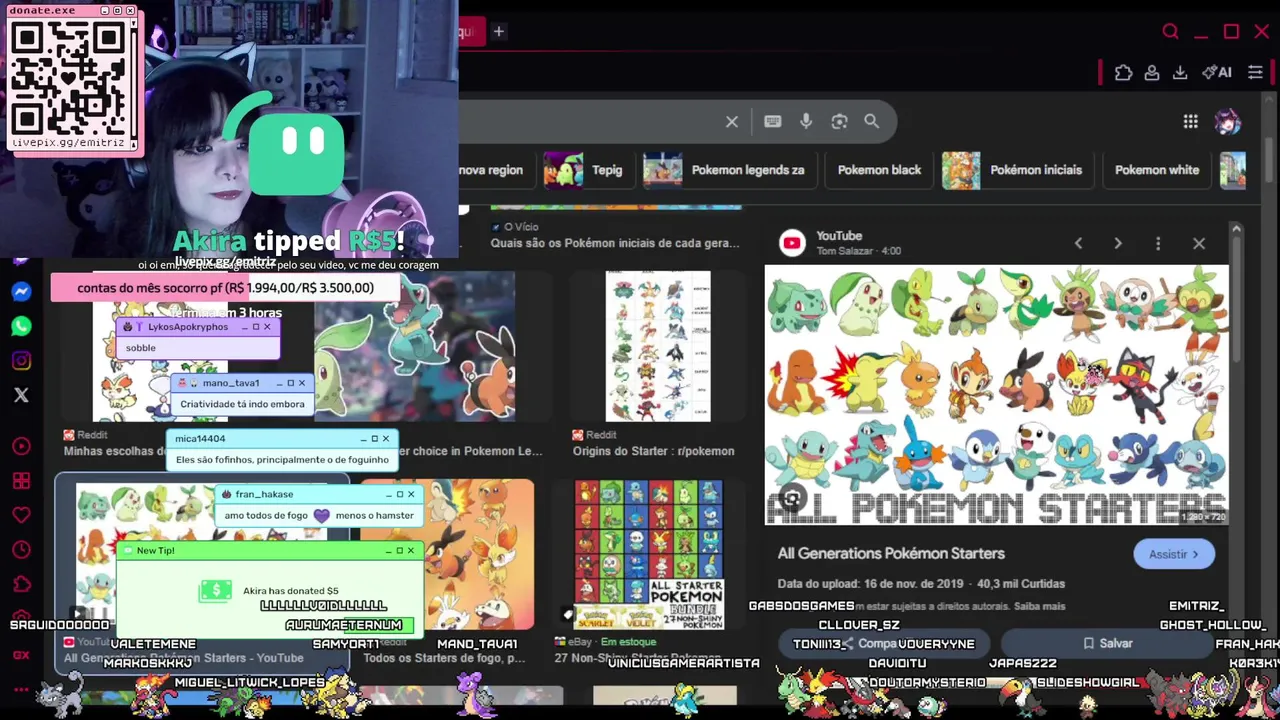Open the GX icon in the sidebar
This screenshot has height=720, width=1280.
pos(21,655)
